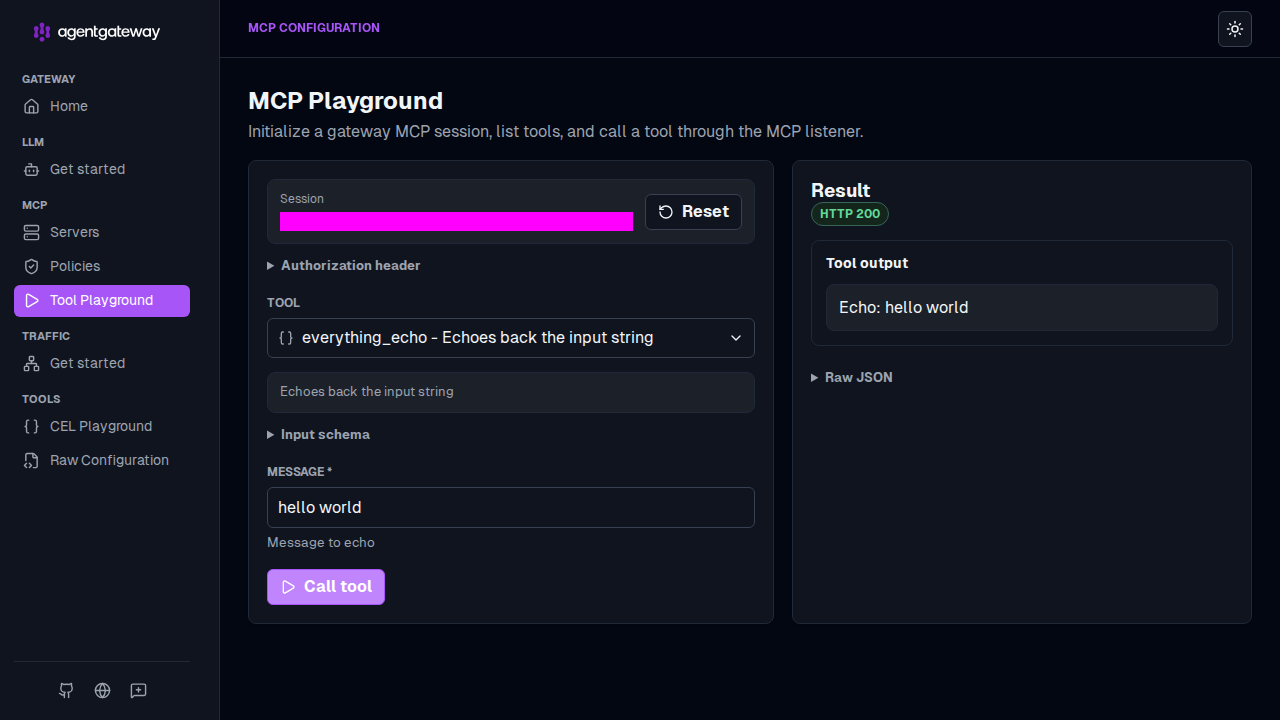Select Tool Playground sidebar item

click(x=101, y=300)
